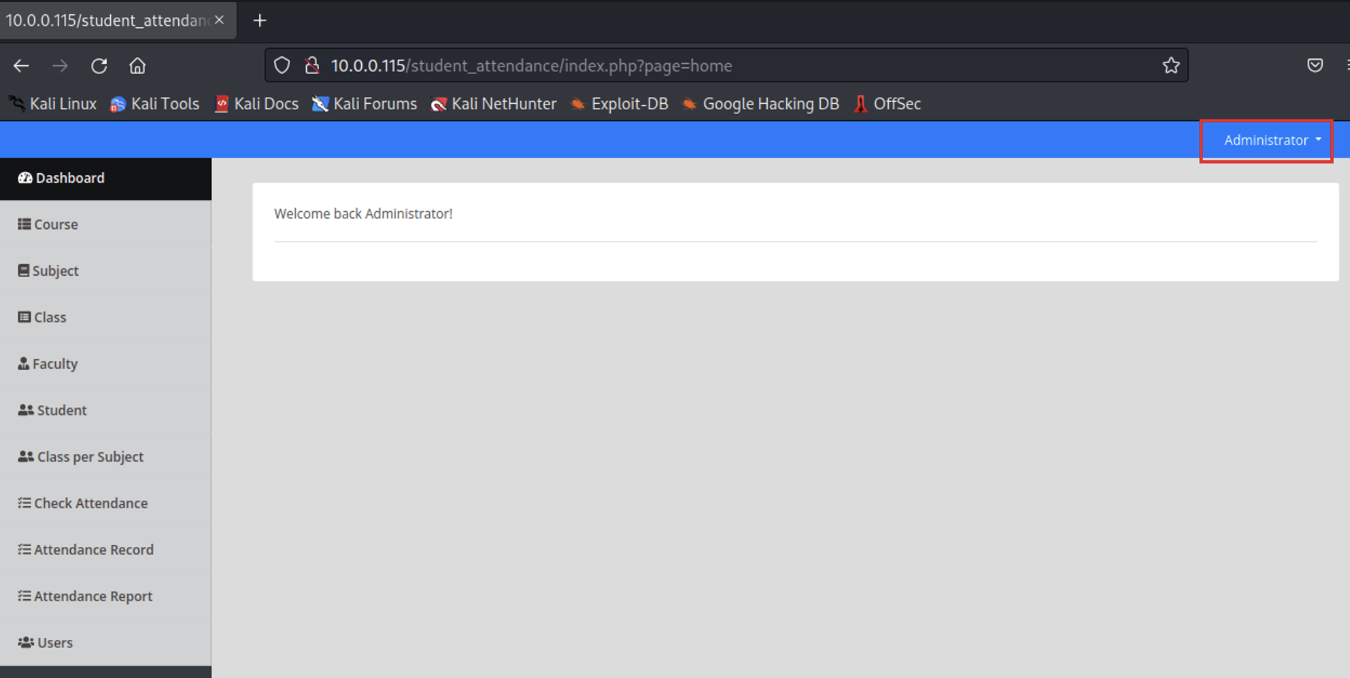Bookmark this page with star icon
This screenshot has height=678, width=1350.
(x=1171, y=66)
